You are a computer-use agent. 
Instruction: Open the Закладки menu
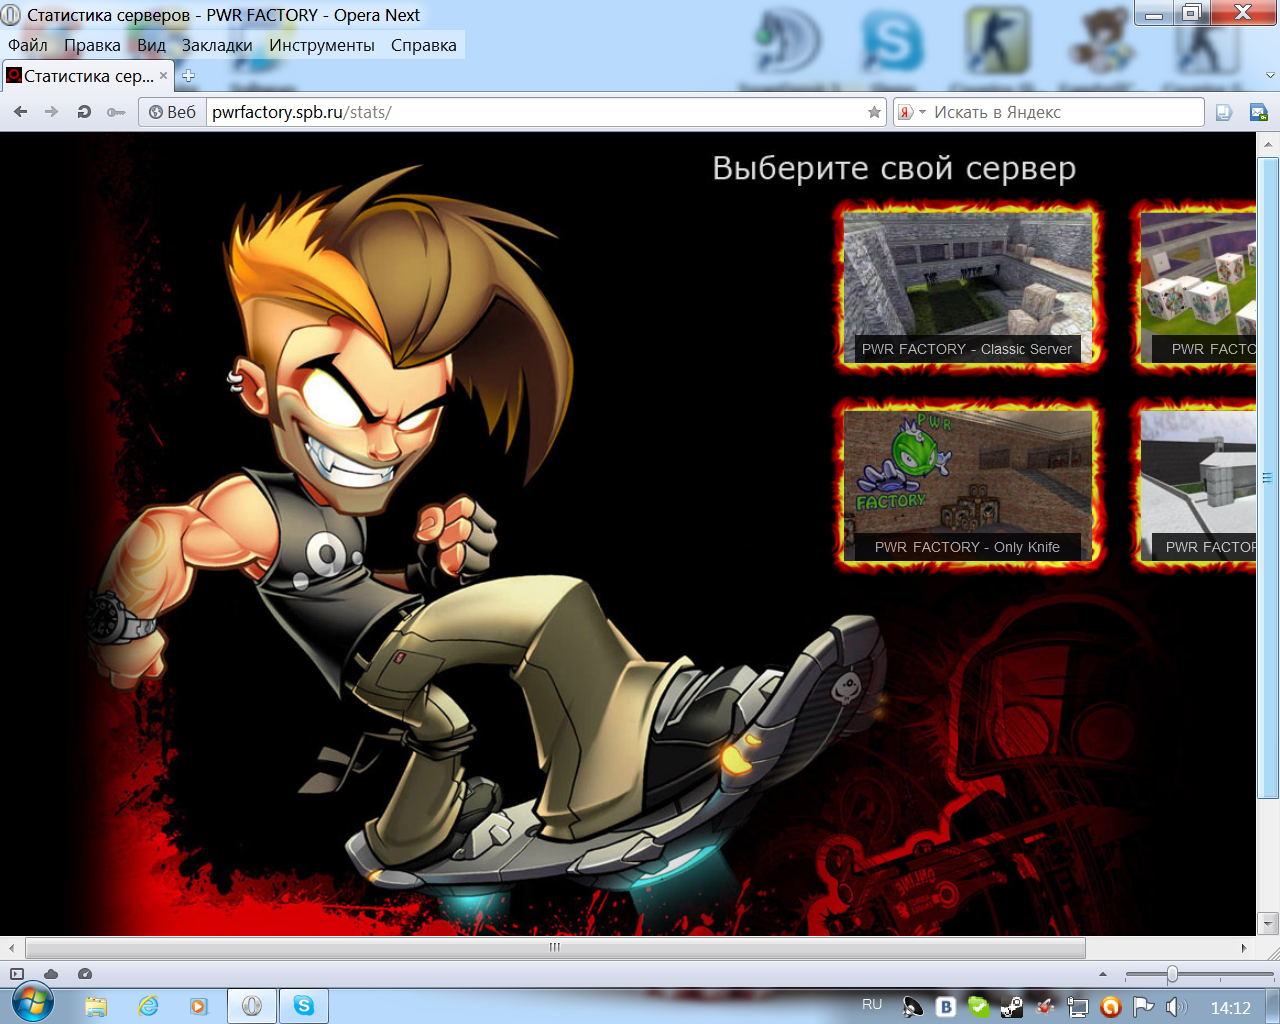[217, 45]
